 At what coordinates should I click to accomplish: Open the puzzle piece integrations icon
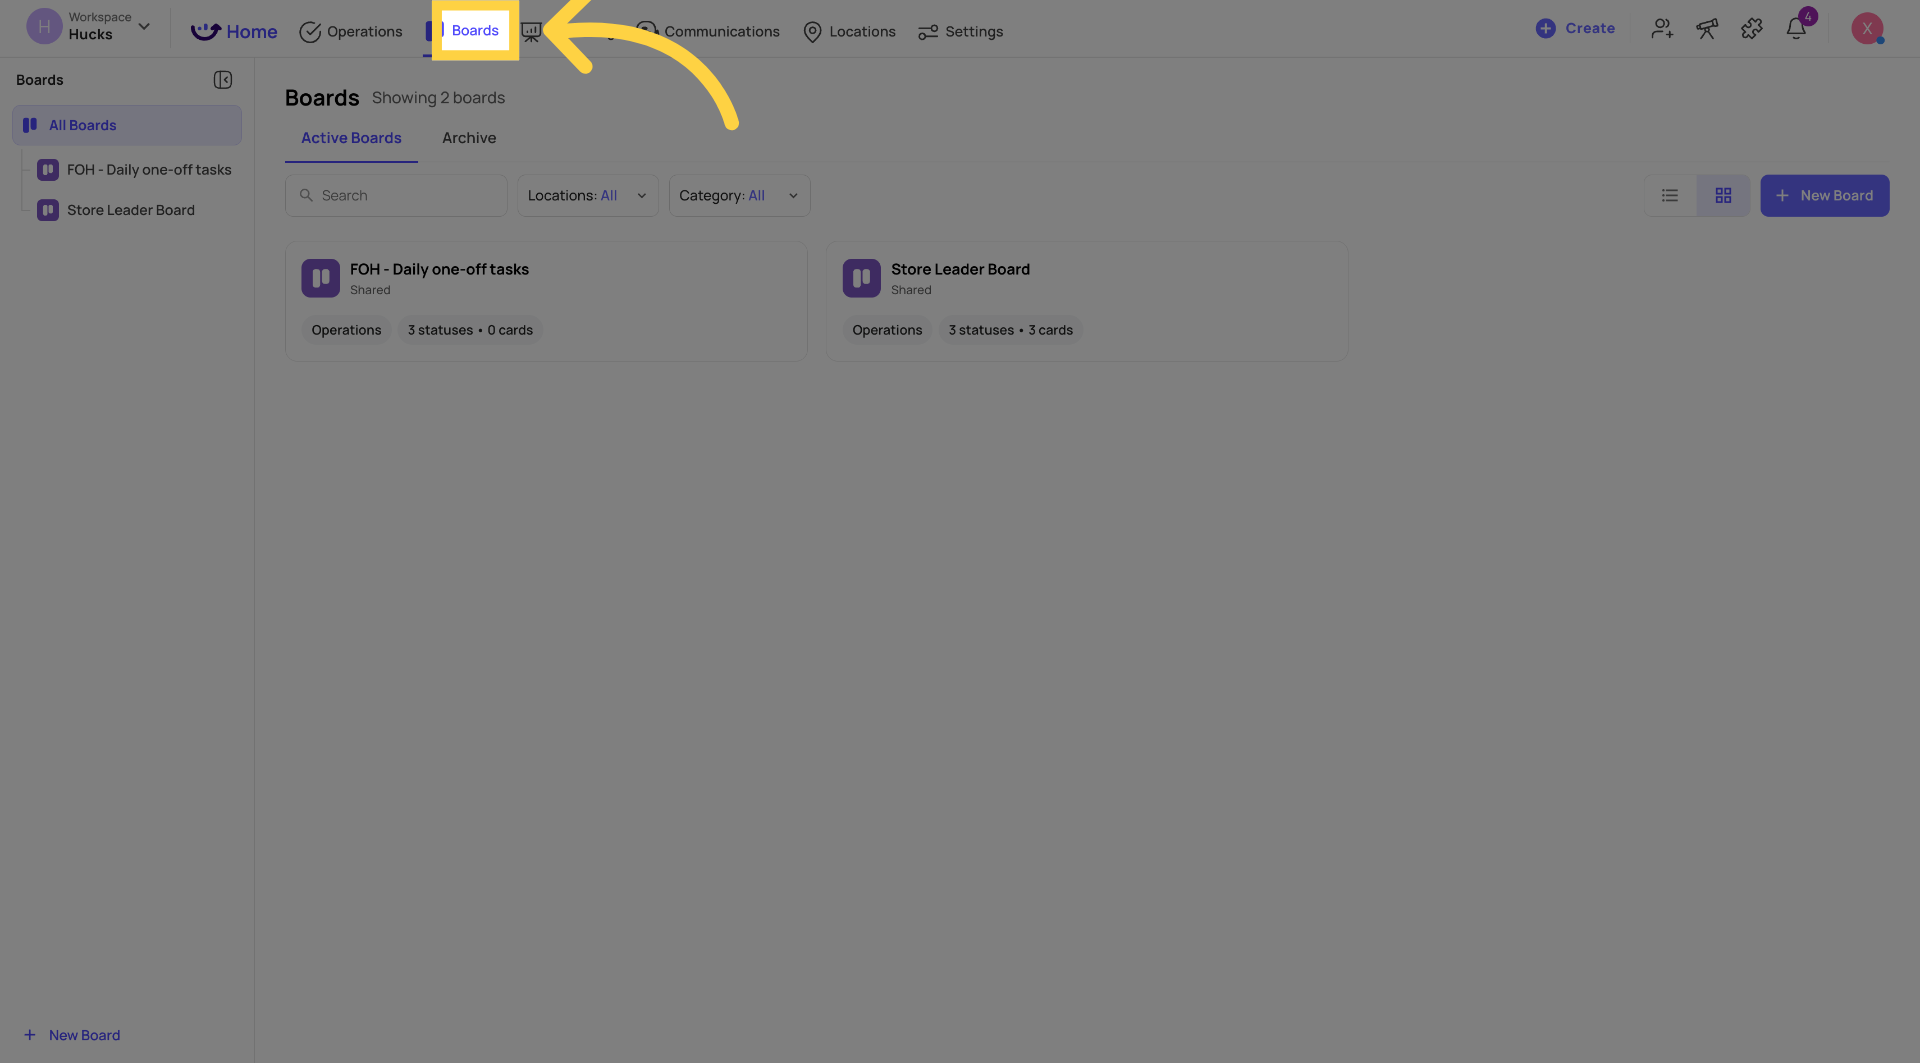point(1751,28)
